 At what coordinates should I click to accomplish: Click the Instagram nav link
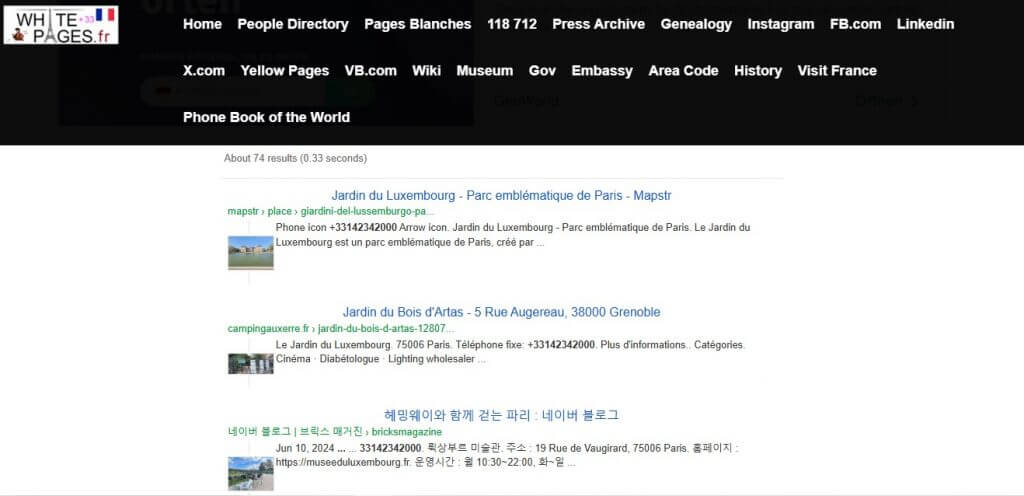pos(780,24)
